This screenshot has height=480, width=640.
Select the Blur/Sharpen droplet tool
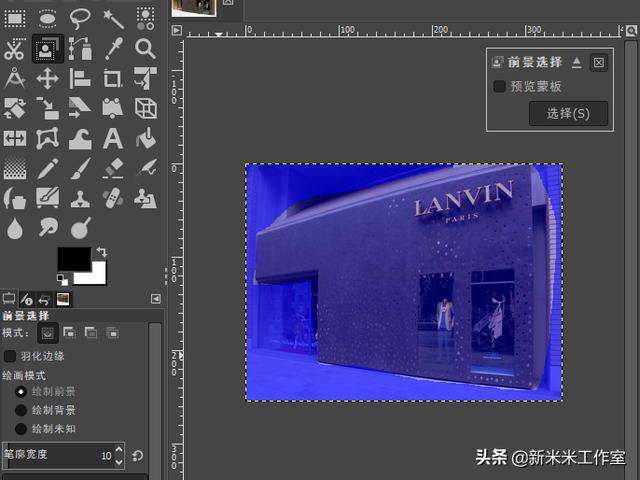(x=15, y=229)
